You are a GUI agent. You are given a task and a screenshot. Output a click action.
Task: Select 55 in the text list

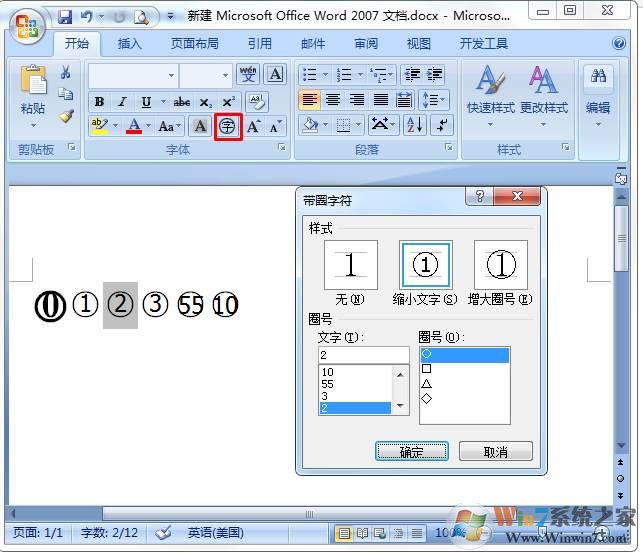355,384
